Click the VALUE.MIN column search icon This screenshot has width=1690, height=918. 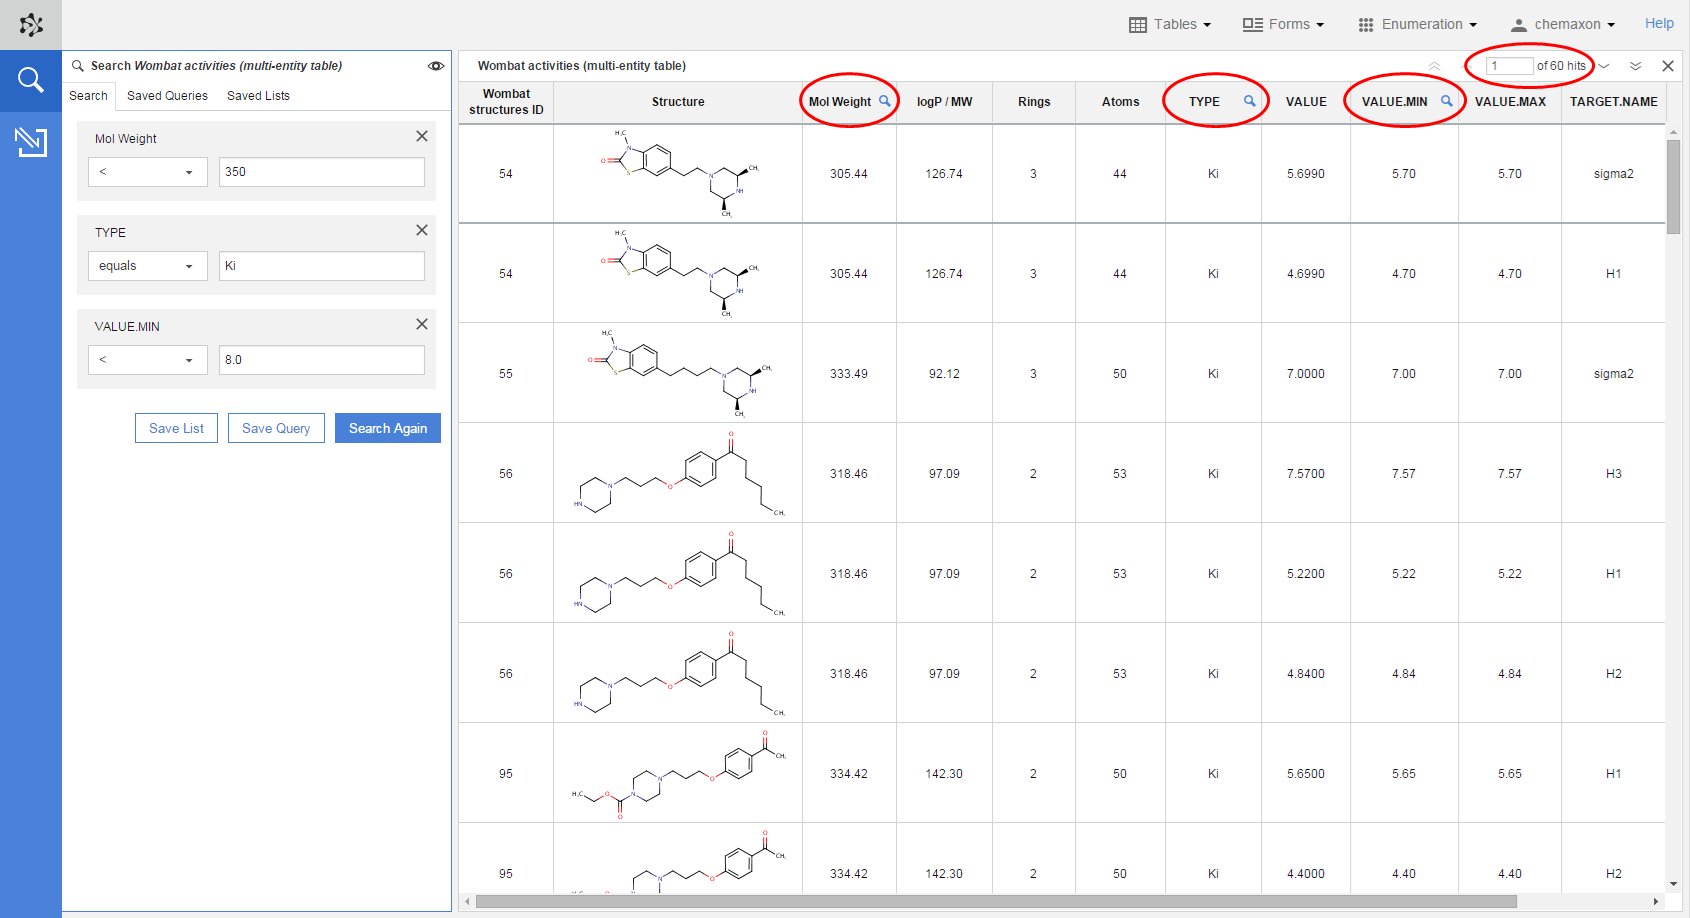point(1446,101)
